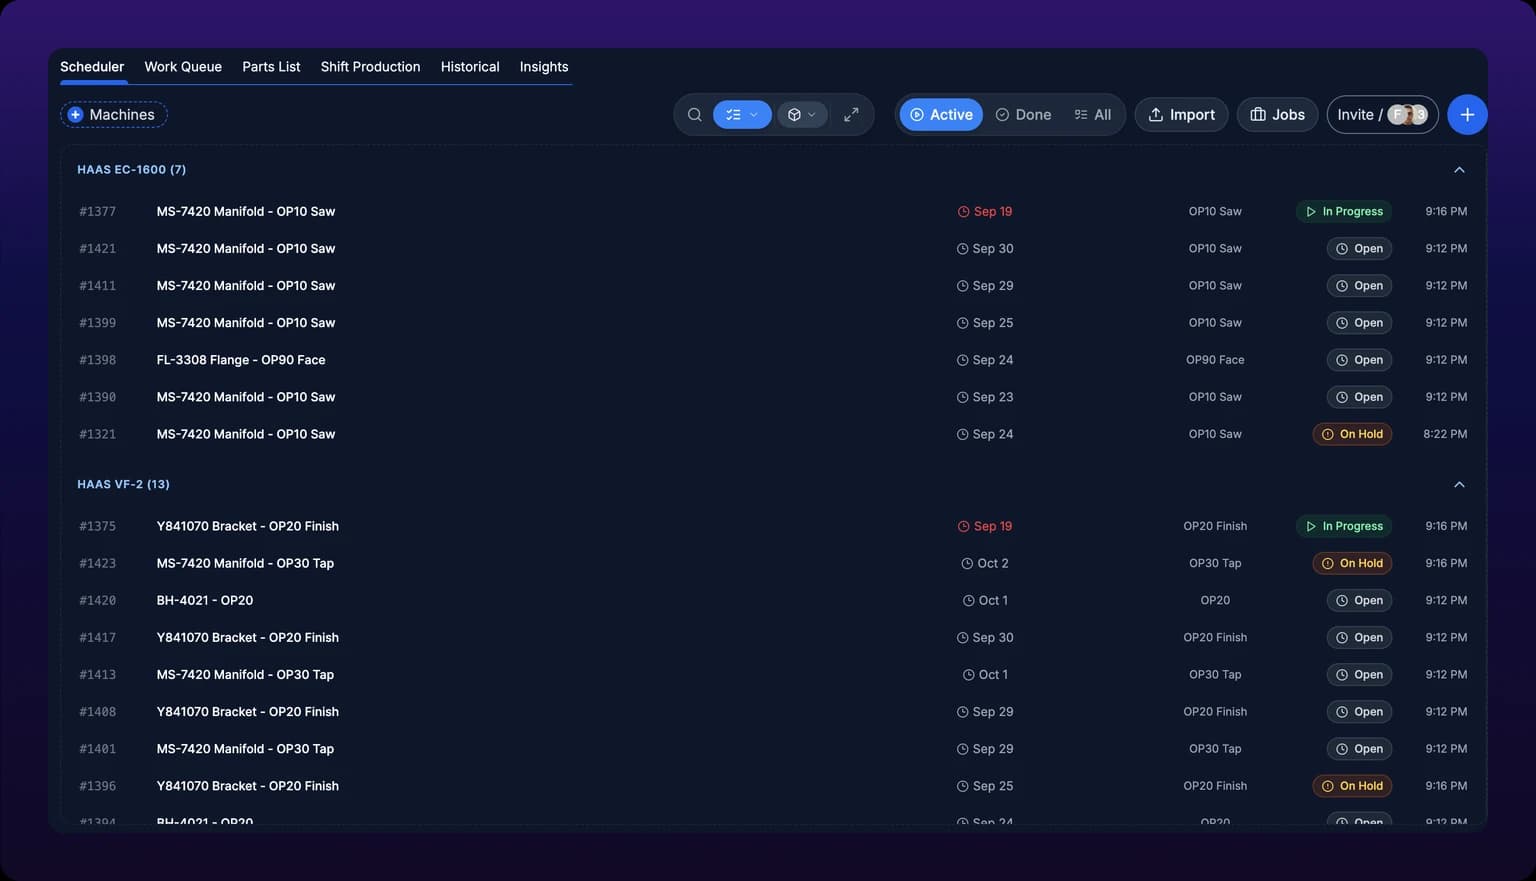
Task: Select the Done filter
Action: coord(1023,115)
